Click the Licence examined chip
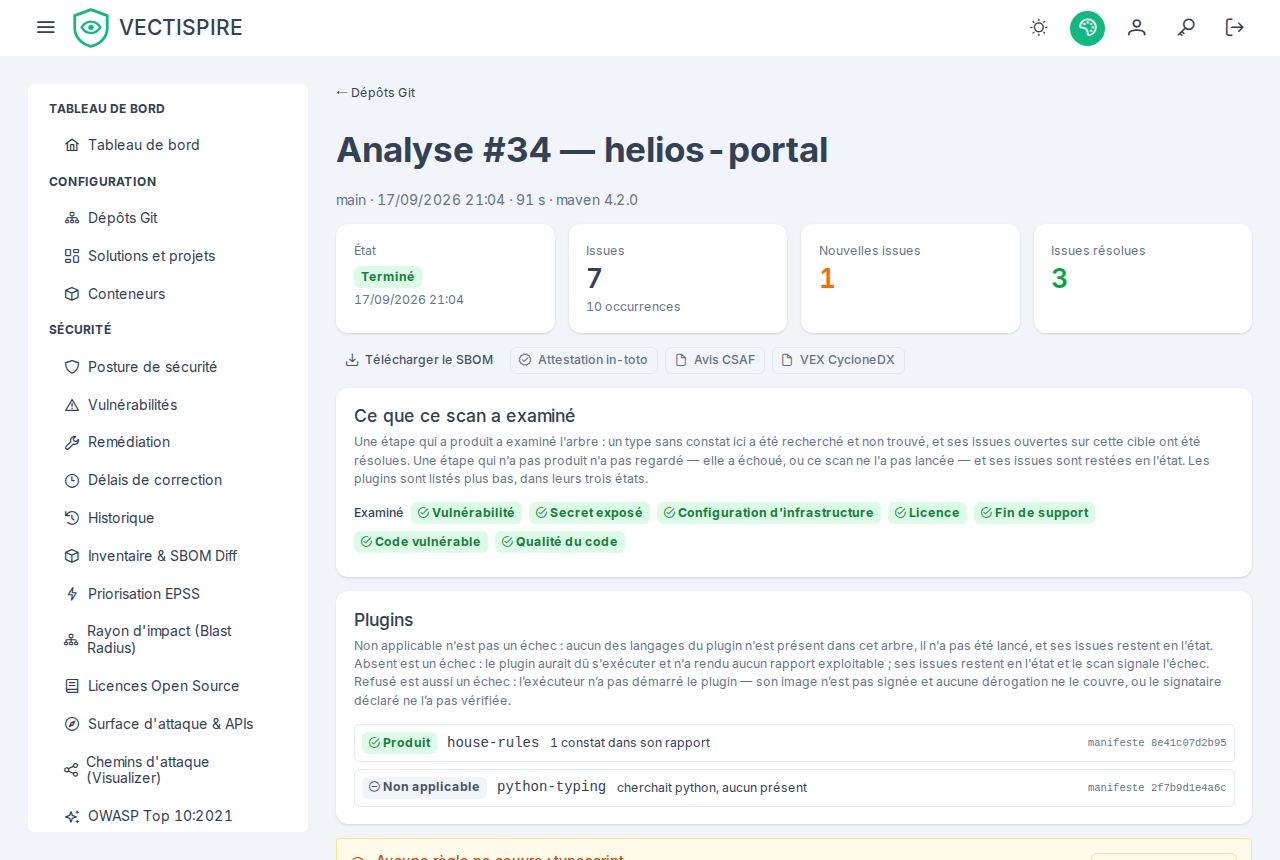1280x860 pixels. coord(928,513)
